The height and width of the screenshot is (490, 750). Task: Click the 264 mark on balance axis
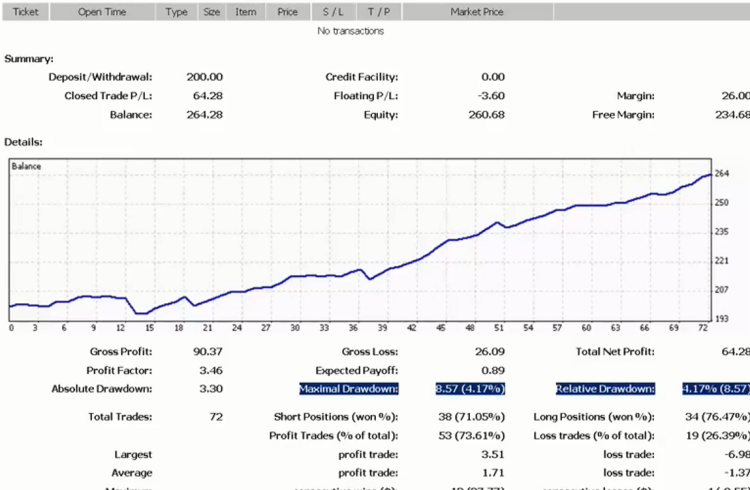[722, 174]
